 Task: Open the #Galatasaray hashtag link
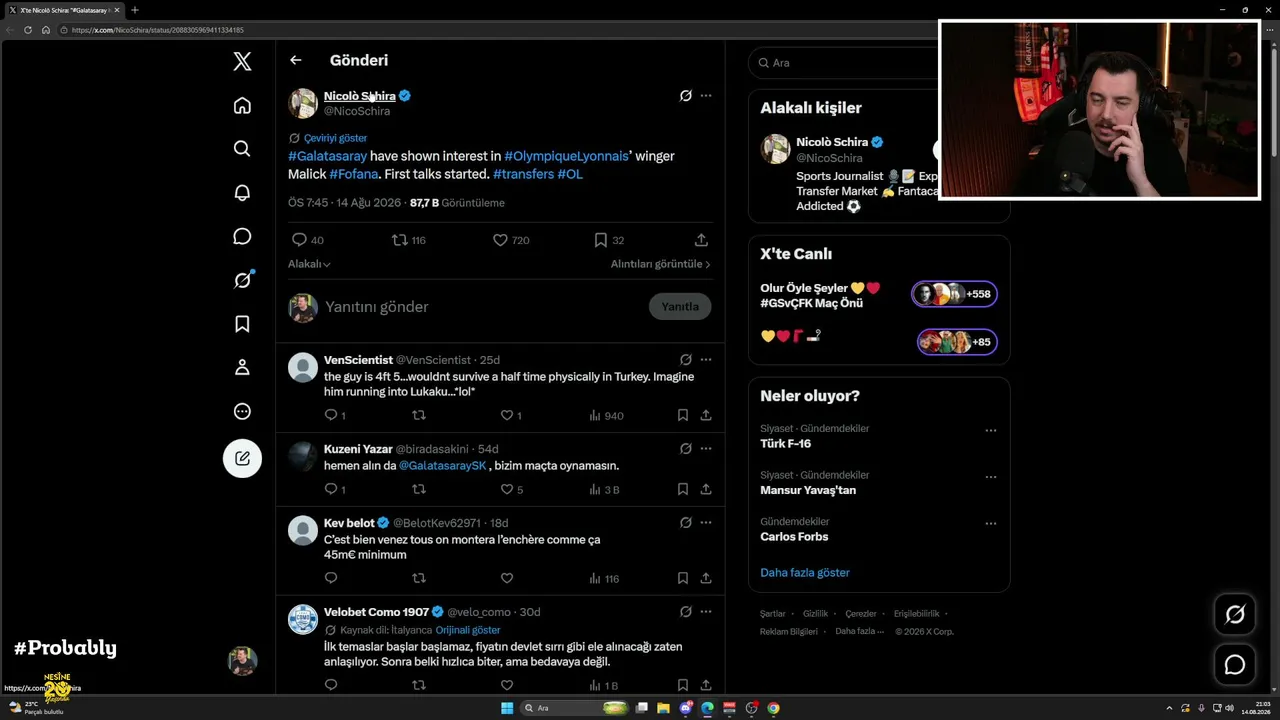[x=327, y=156]
